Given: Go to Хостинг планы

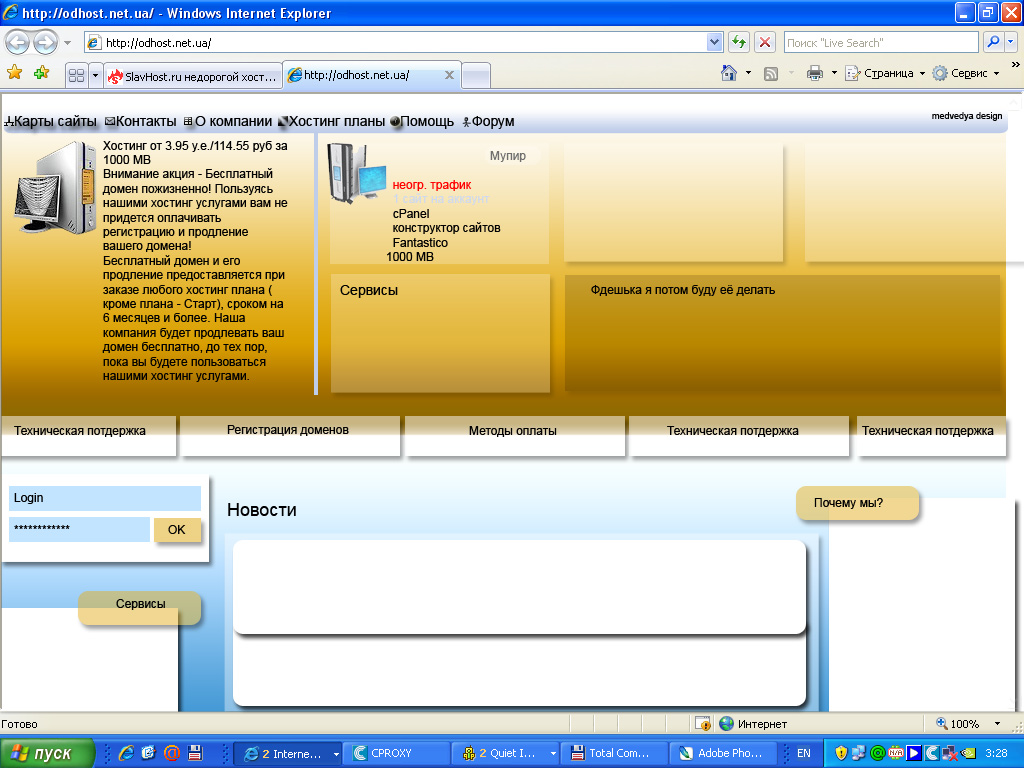Looking at the screenshot, I should 331,121.
